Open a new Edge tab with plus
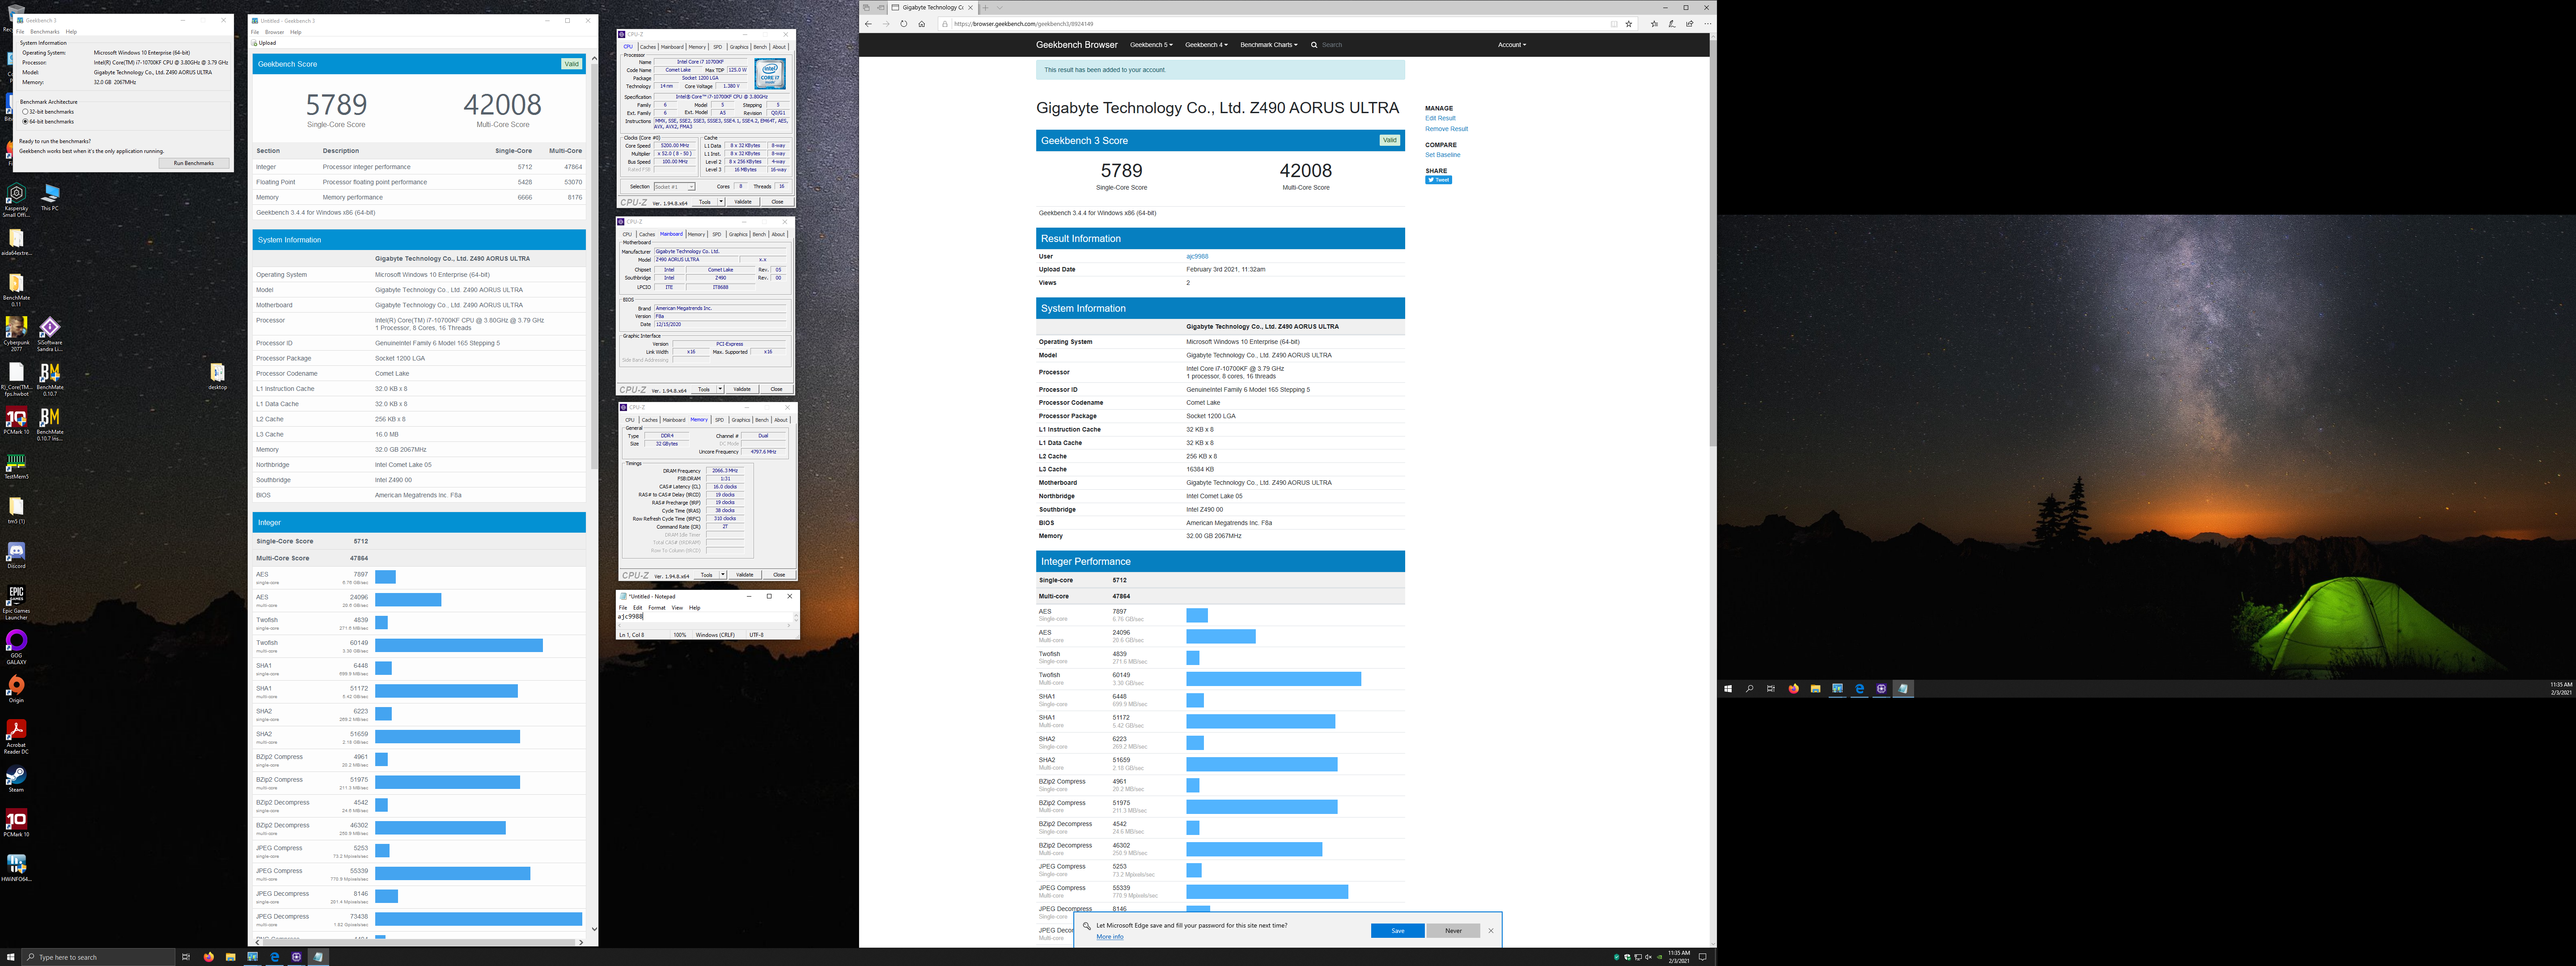Screen dimensions: 2576x966 click(985, 8)
